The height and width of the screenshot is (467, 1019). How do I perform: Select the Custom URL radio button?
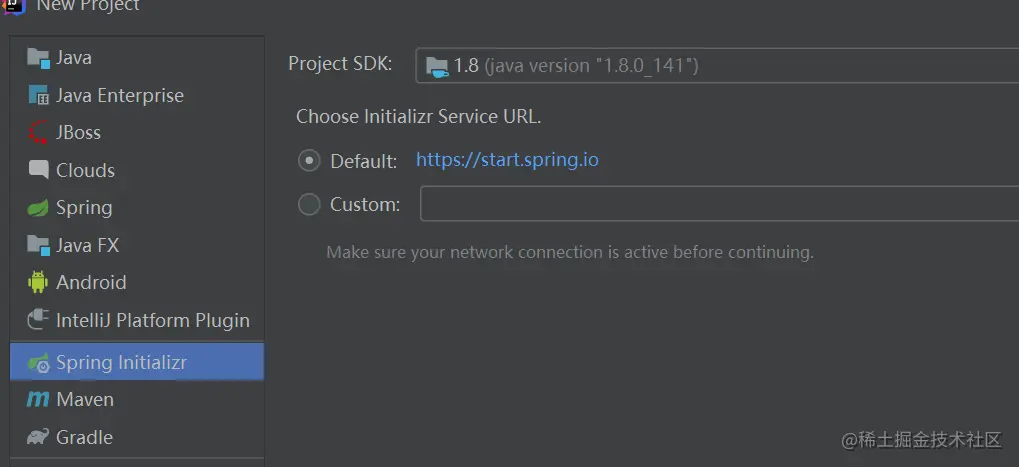310,205
